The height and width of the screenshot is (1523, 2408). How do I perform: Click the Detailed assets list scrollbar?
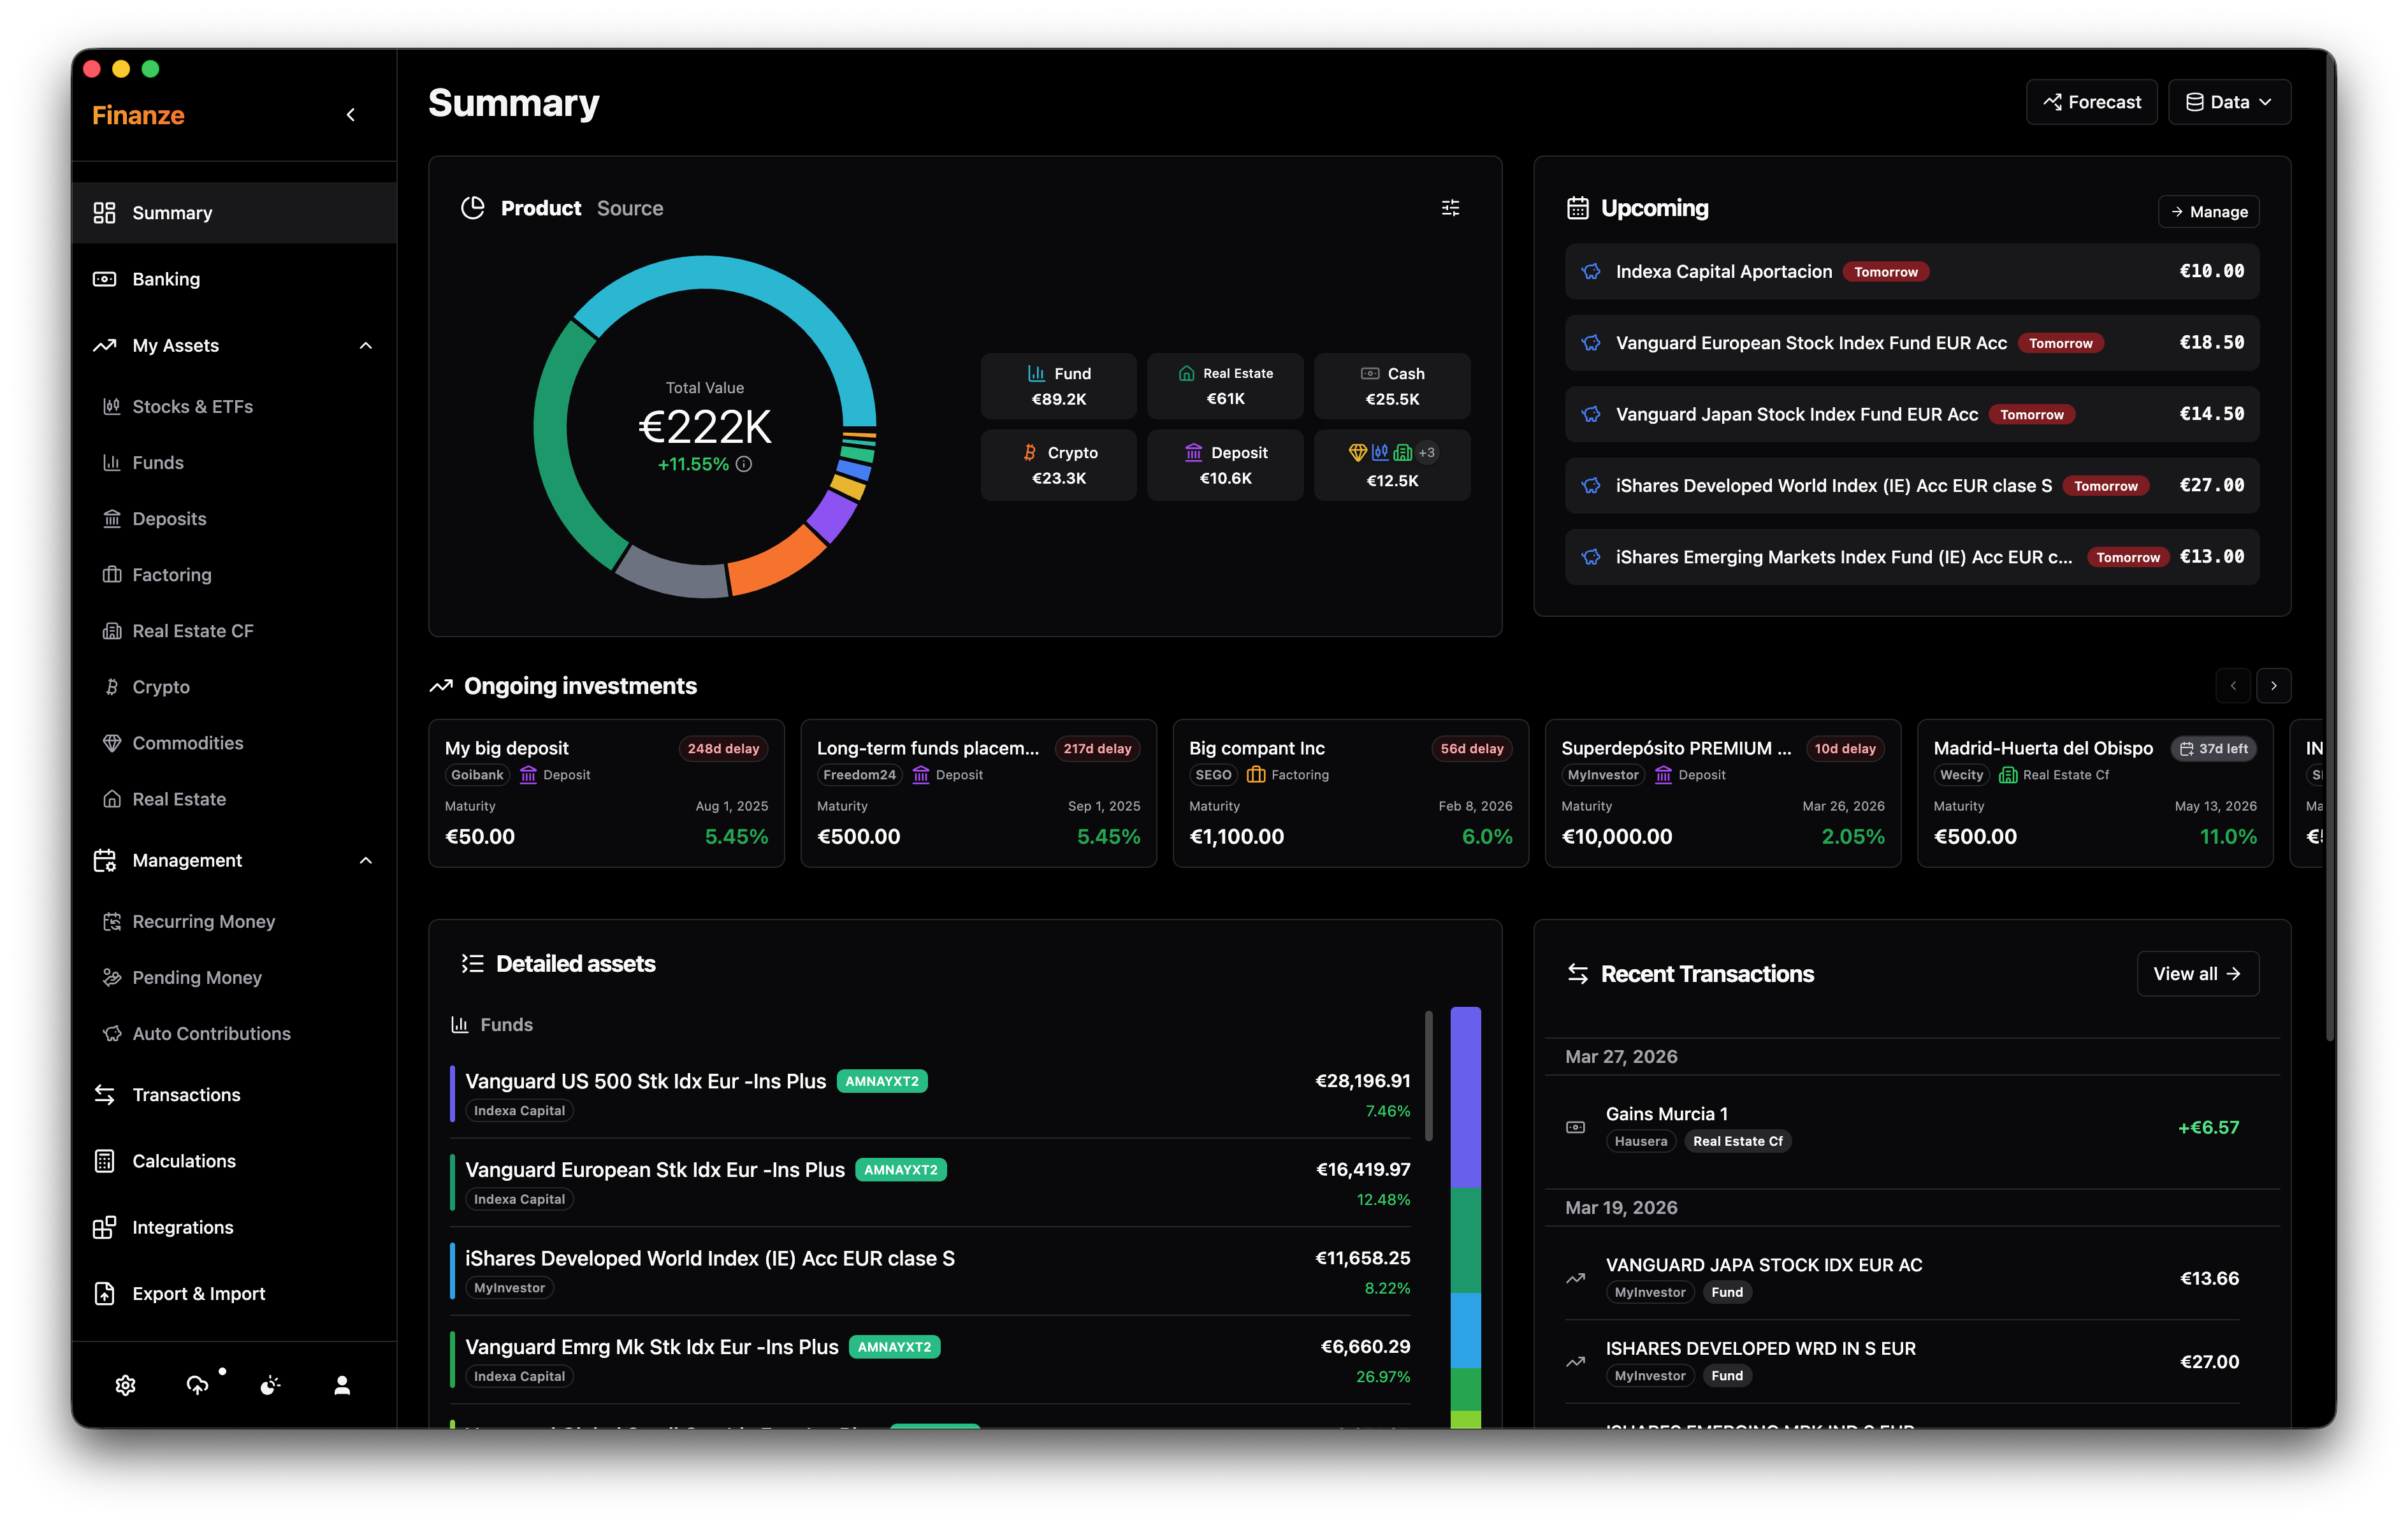[x=1428, y=1075]
